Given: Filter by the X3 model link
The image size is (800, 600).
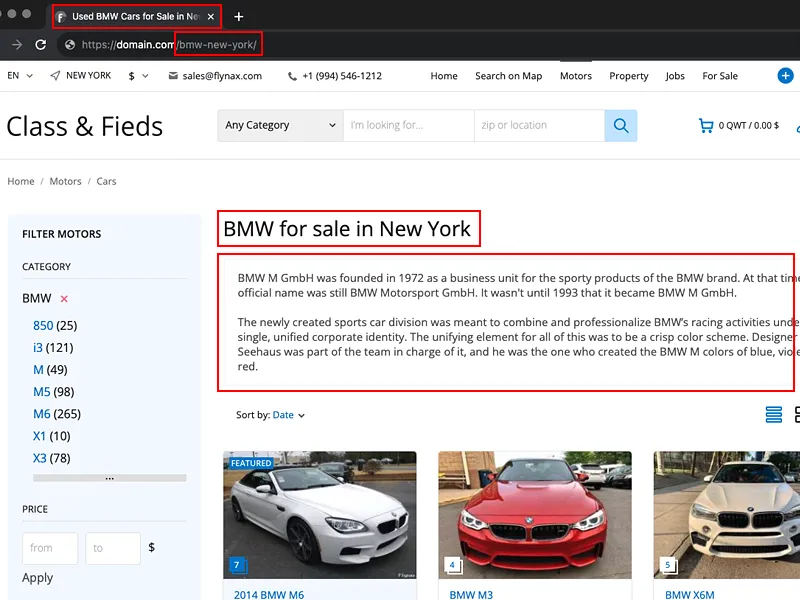Looking at the screenshot, I should tap(40, 458).
